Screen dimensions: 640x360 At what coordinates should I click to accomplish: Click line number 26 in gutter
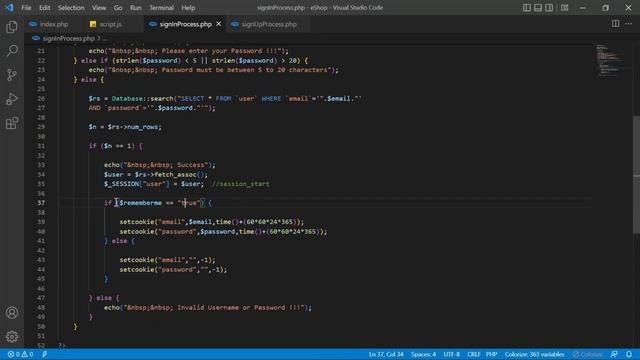[41, 98]
